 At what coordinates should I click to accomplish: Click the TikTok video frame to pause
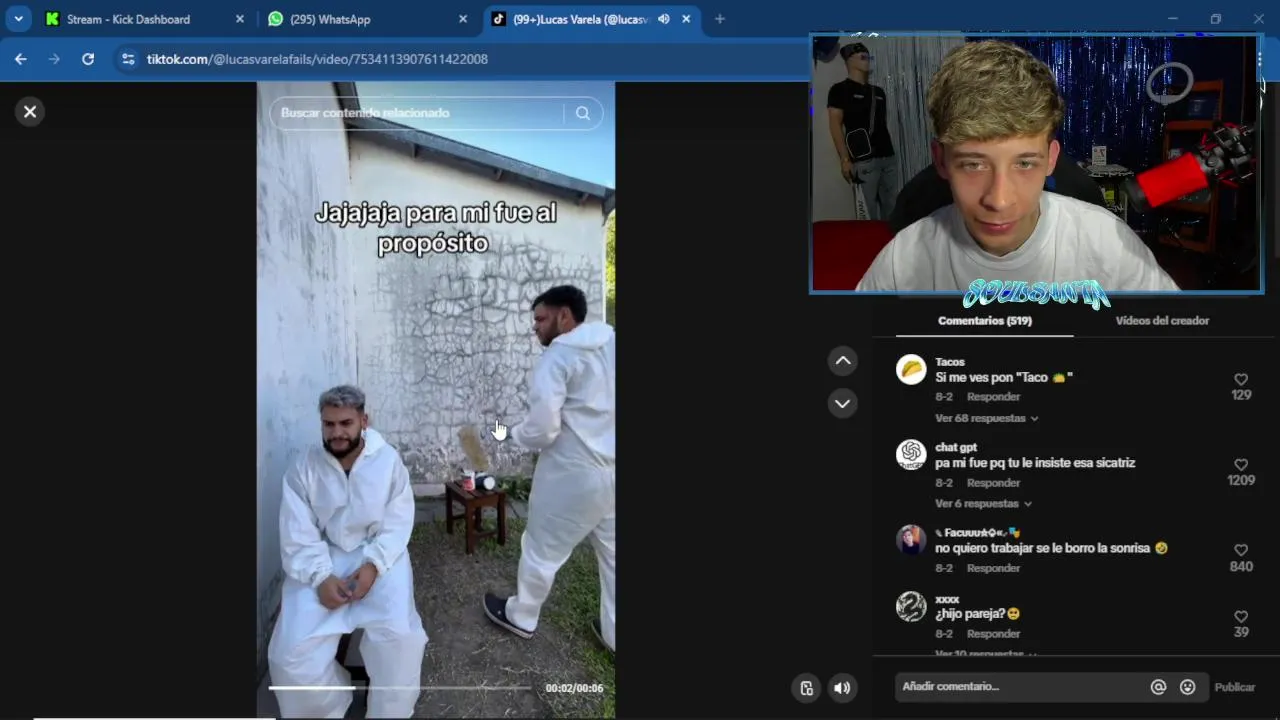coord(436,400)
